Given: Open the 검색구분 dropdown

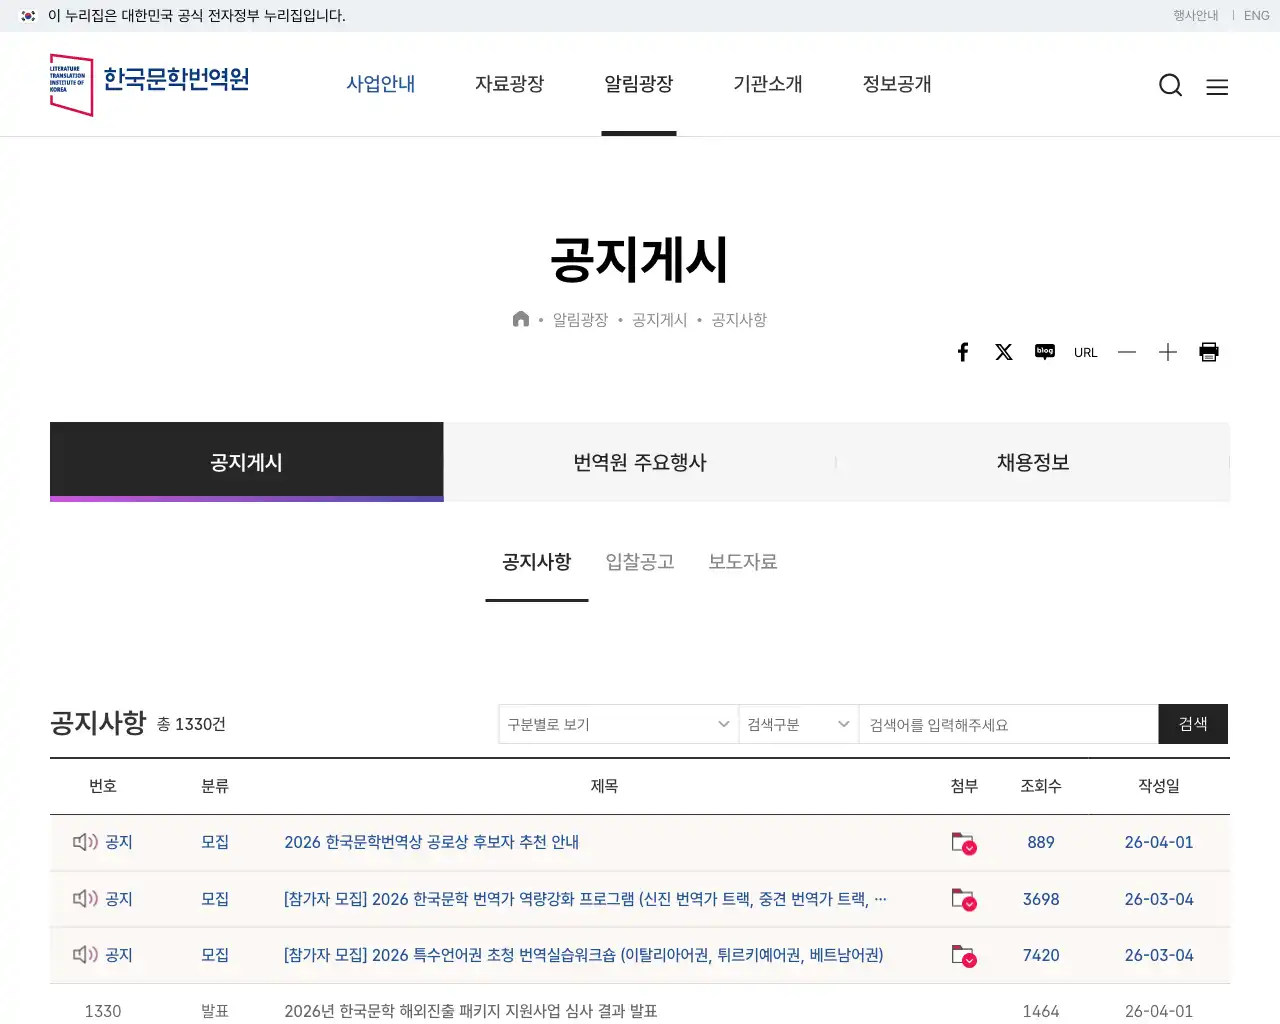Looking at the screenshot, I should pyautogui.click(x=797, y=724).
